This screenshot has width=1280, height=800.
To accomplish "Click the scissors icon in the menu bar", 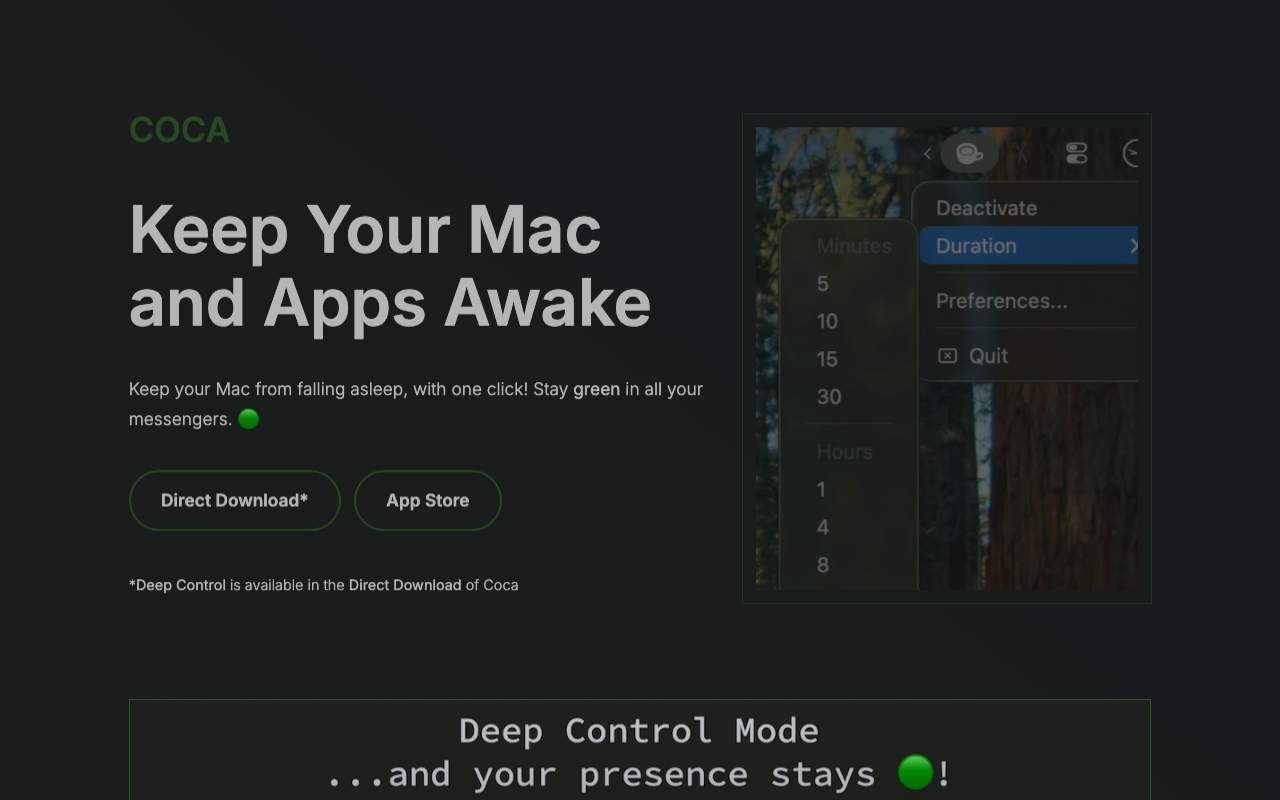I will [x=1021, y=153].
